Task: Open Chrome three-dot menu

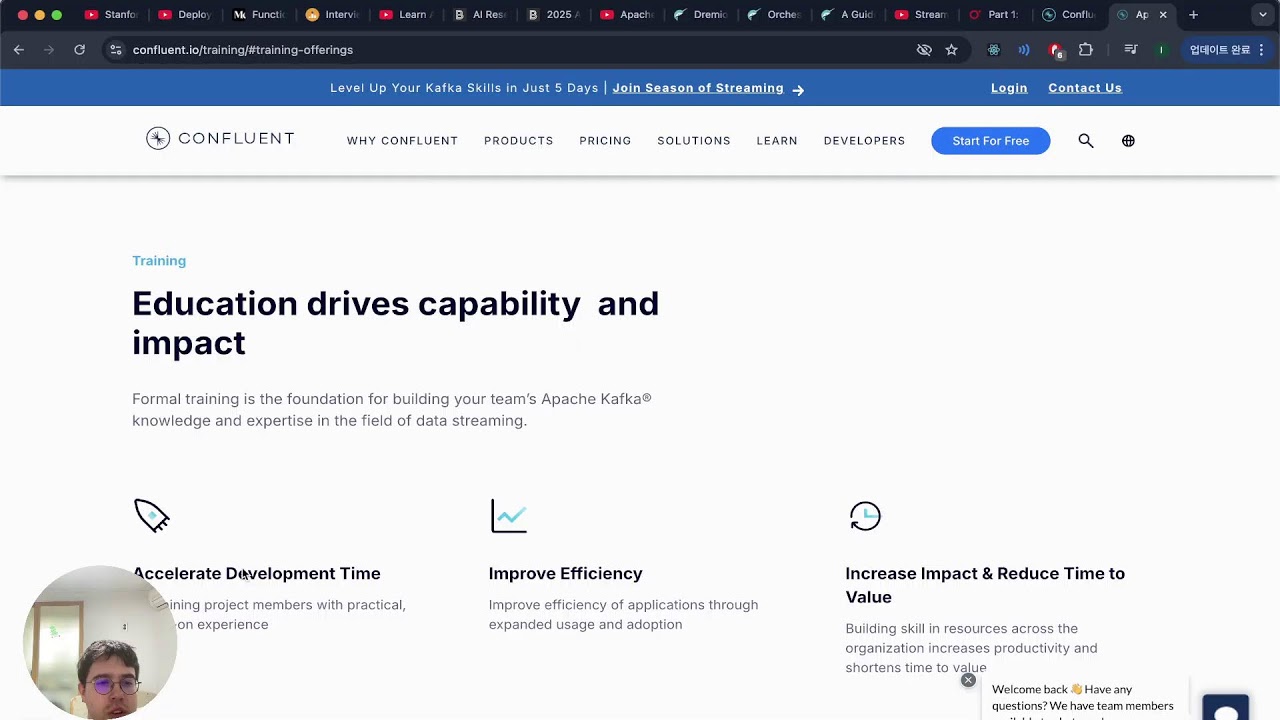Action: (1262, 49)
